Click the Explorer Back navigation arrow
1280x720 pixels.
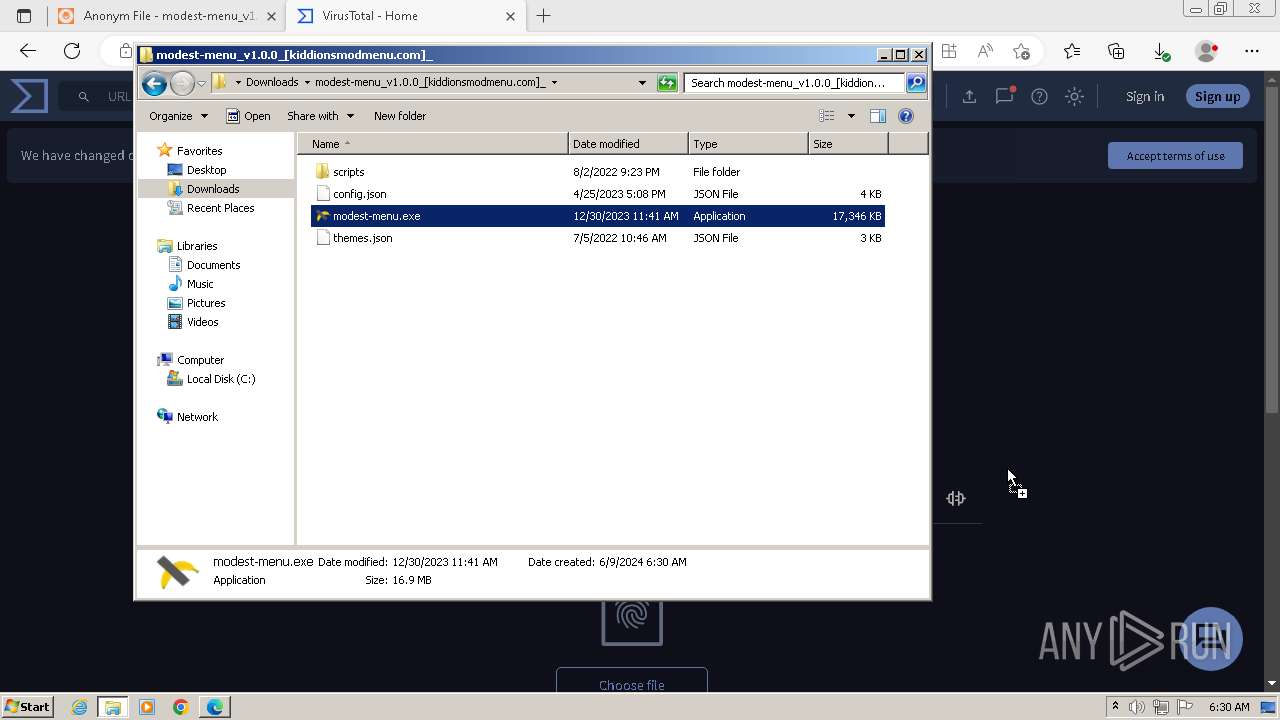point(154,83)
